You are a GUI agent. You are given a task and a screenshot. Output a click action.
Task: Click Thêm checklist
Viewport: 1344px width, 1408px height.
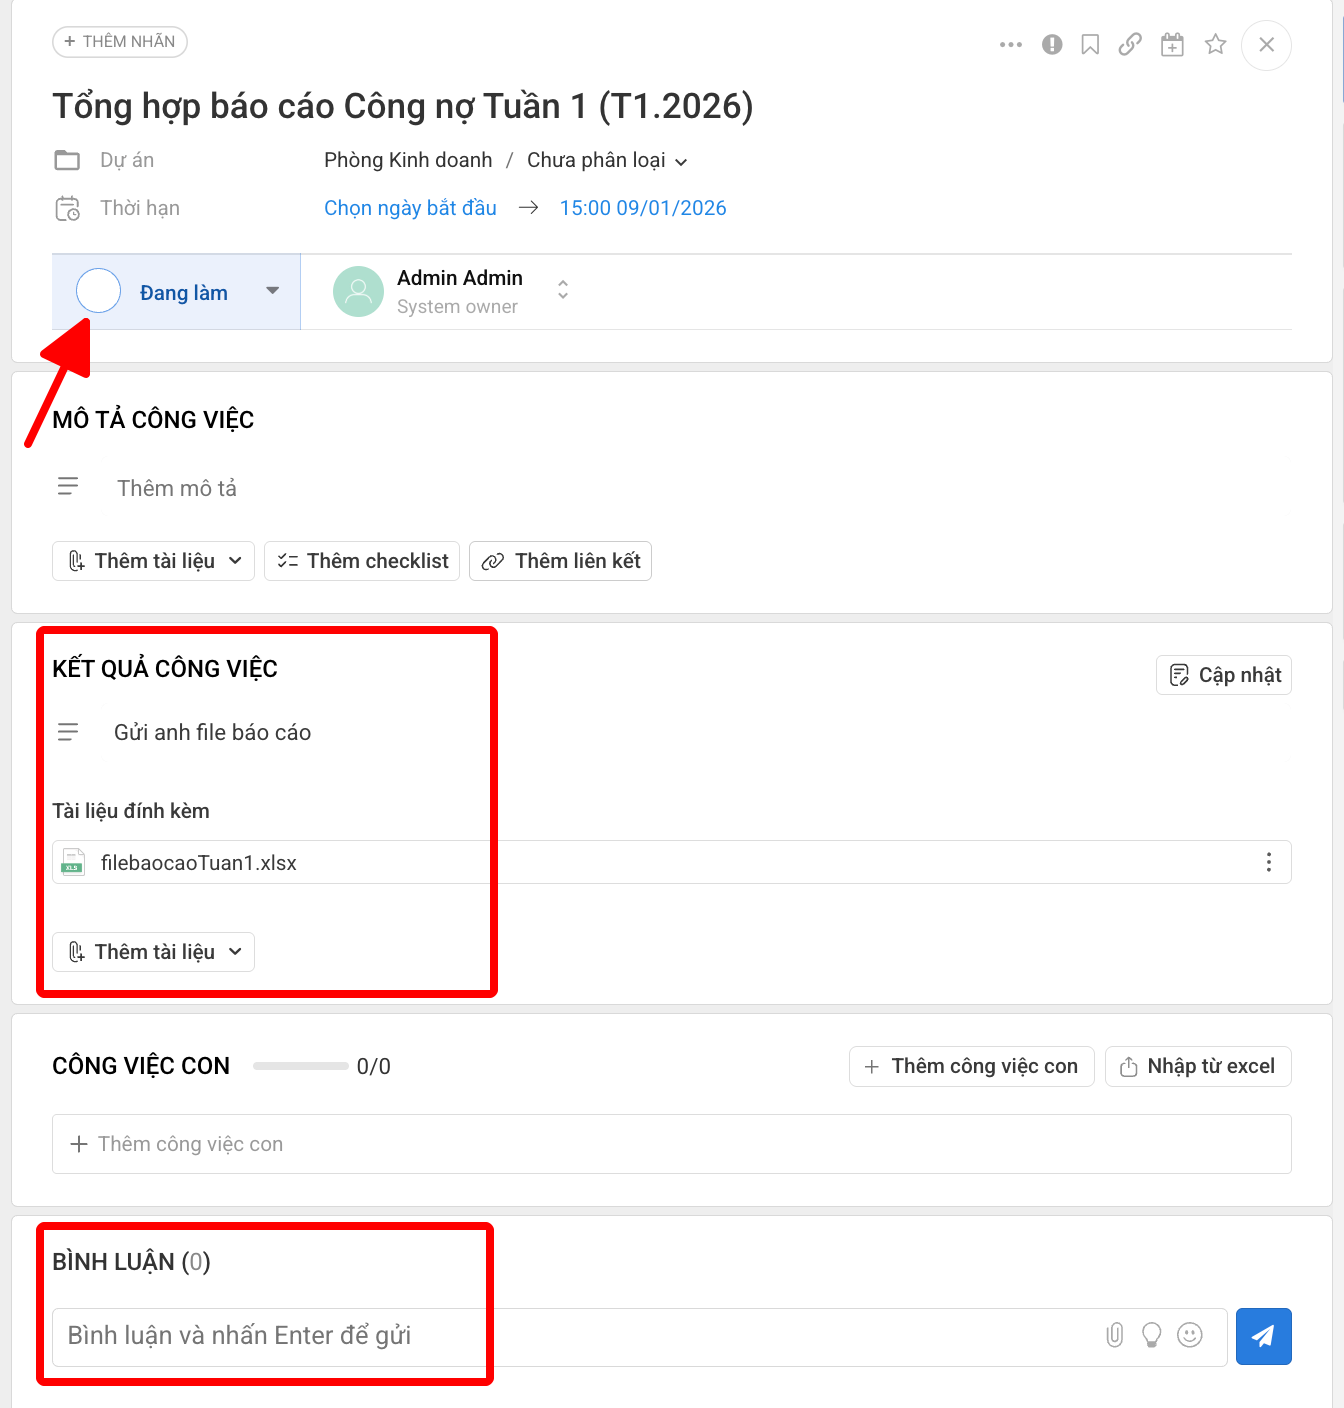[361, 561]
